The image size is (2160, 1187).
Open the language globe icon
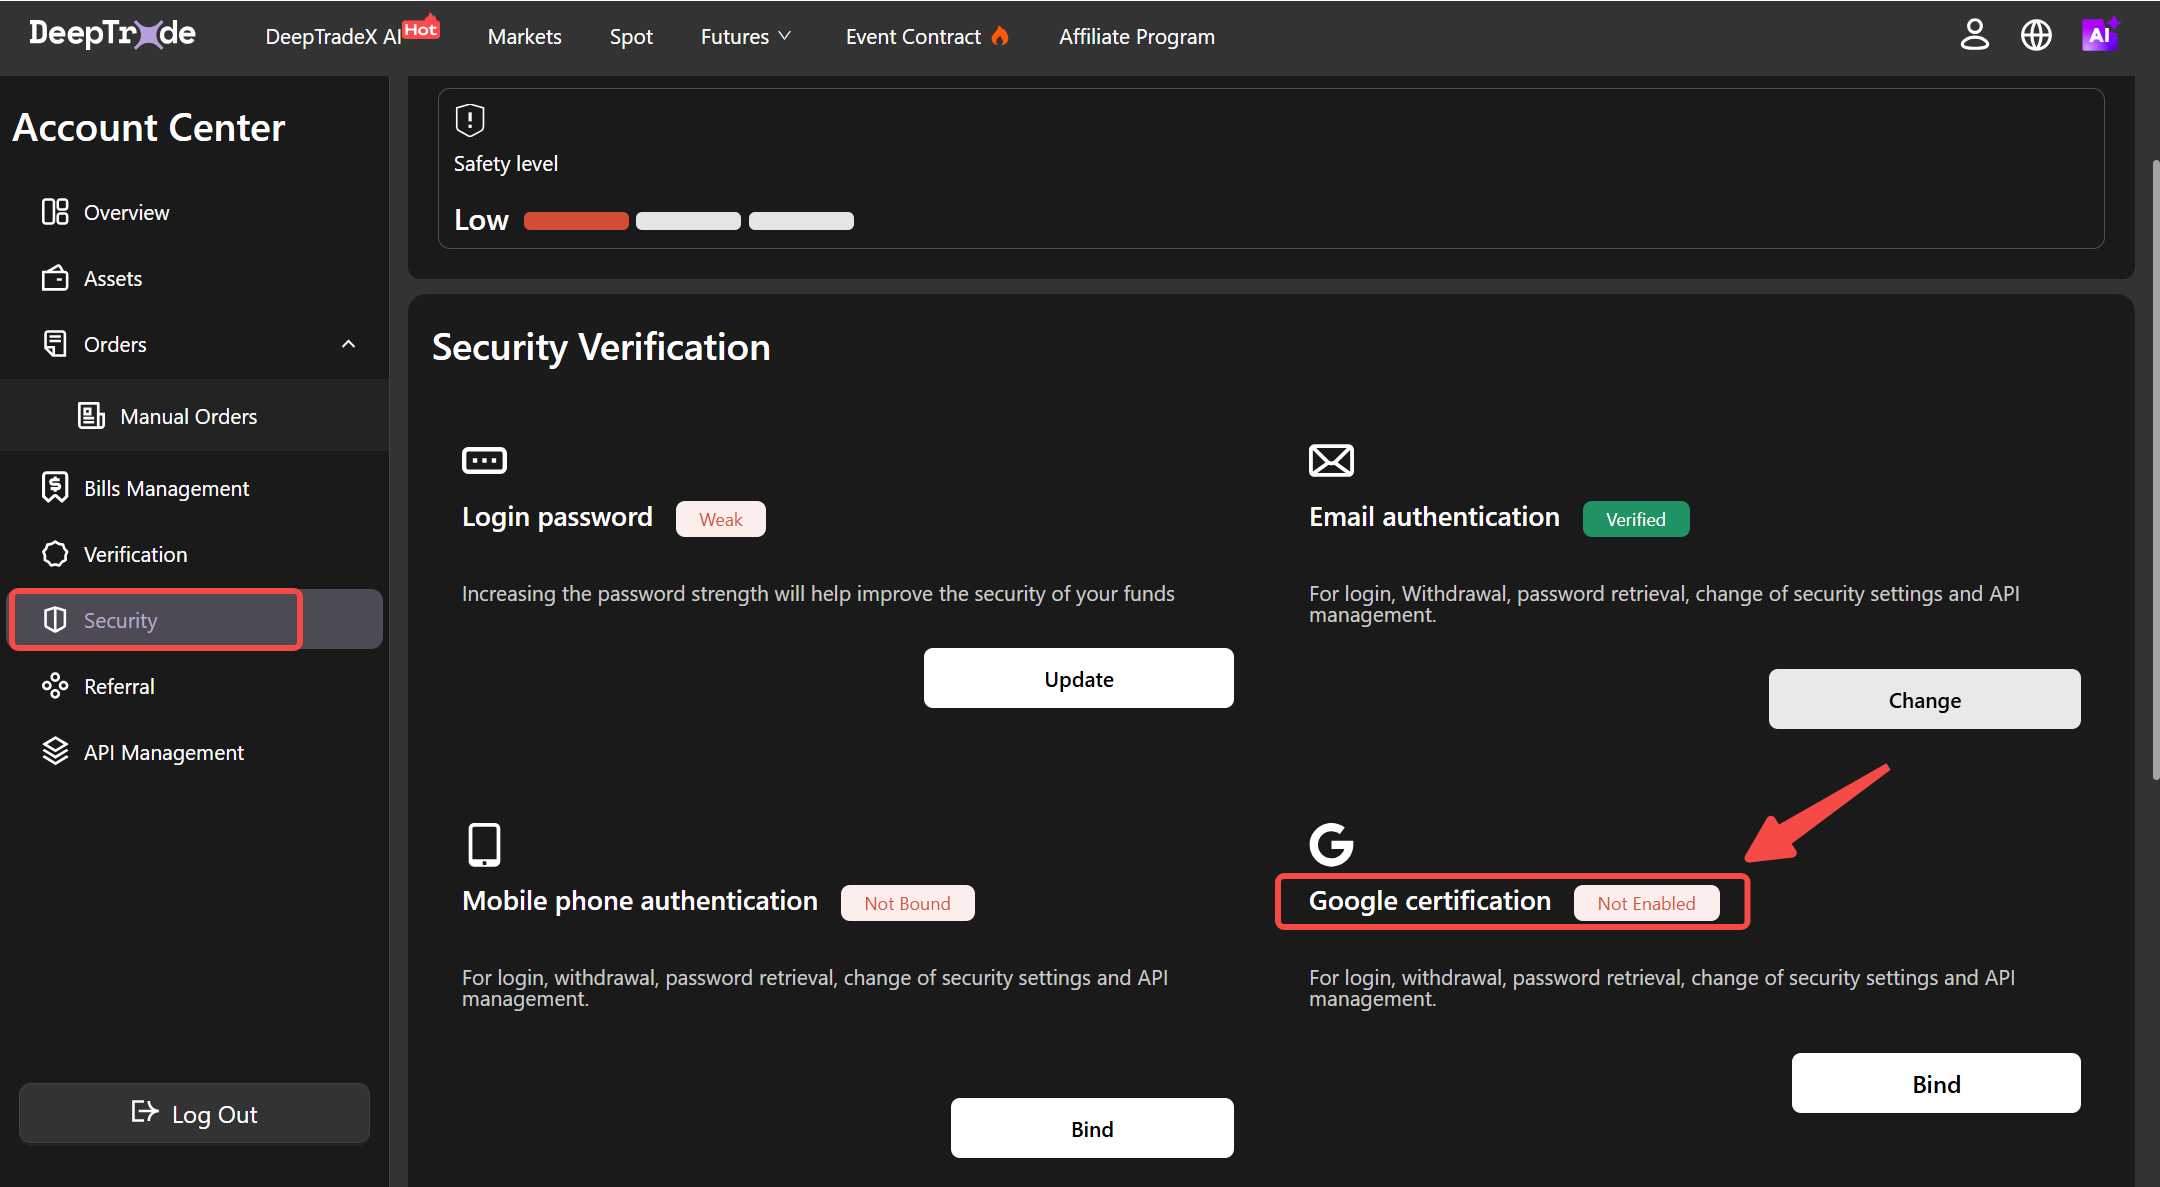(x=2036, y=35)
